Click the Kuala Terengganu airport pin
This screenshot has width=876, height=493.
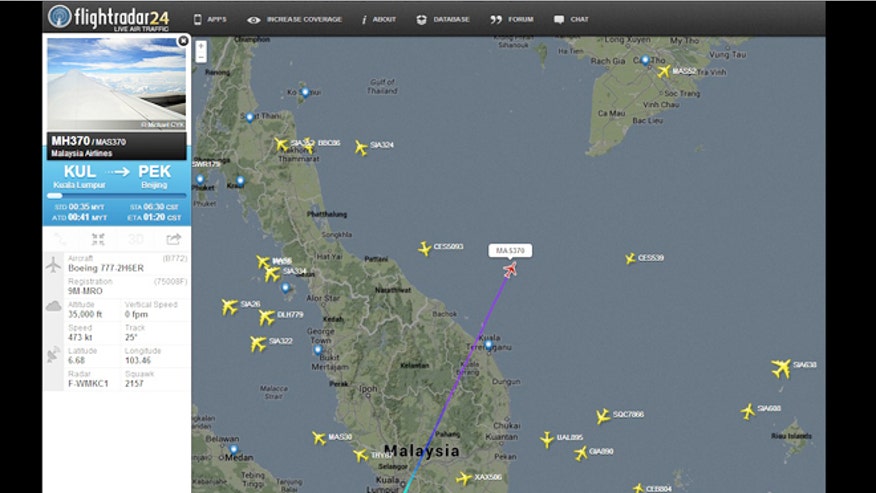point(489,345)
